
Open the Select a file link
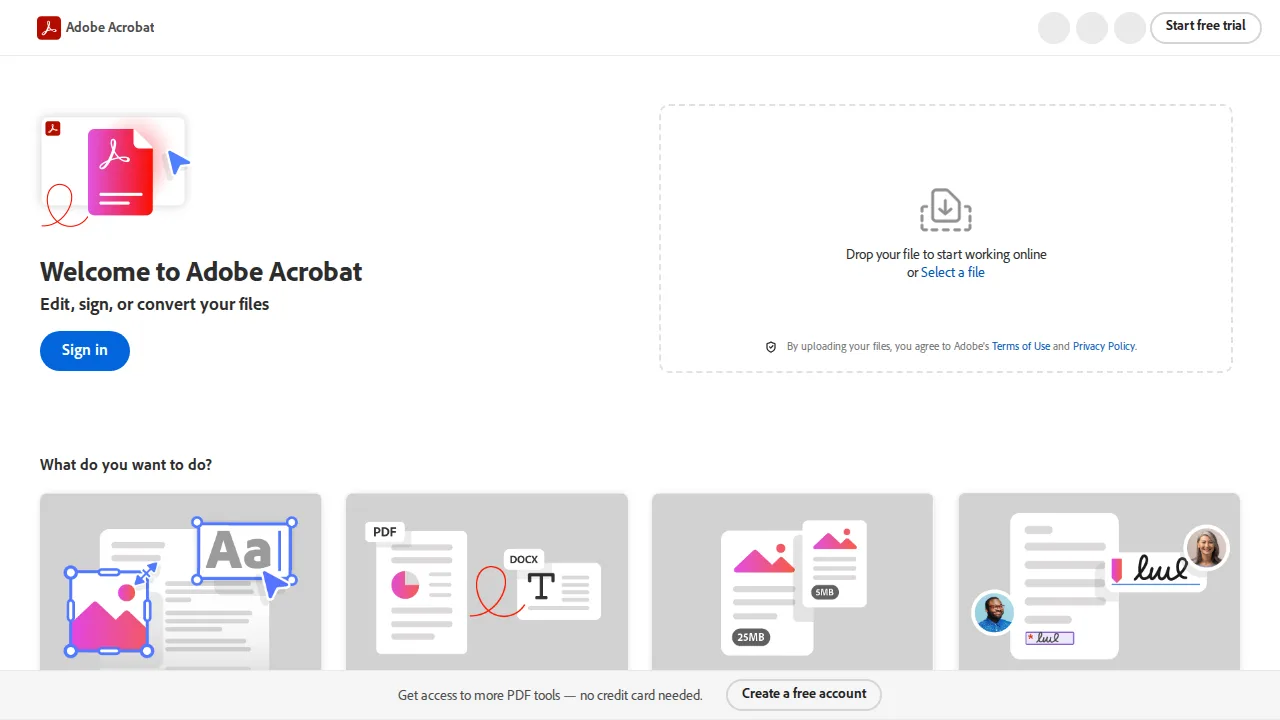click(x=953, y=273)
